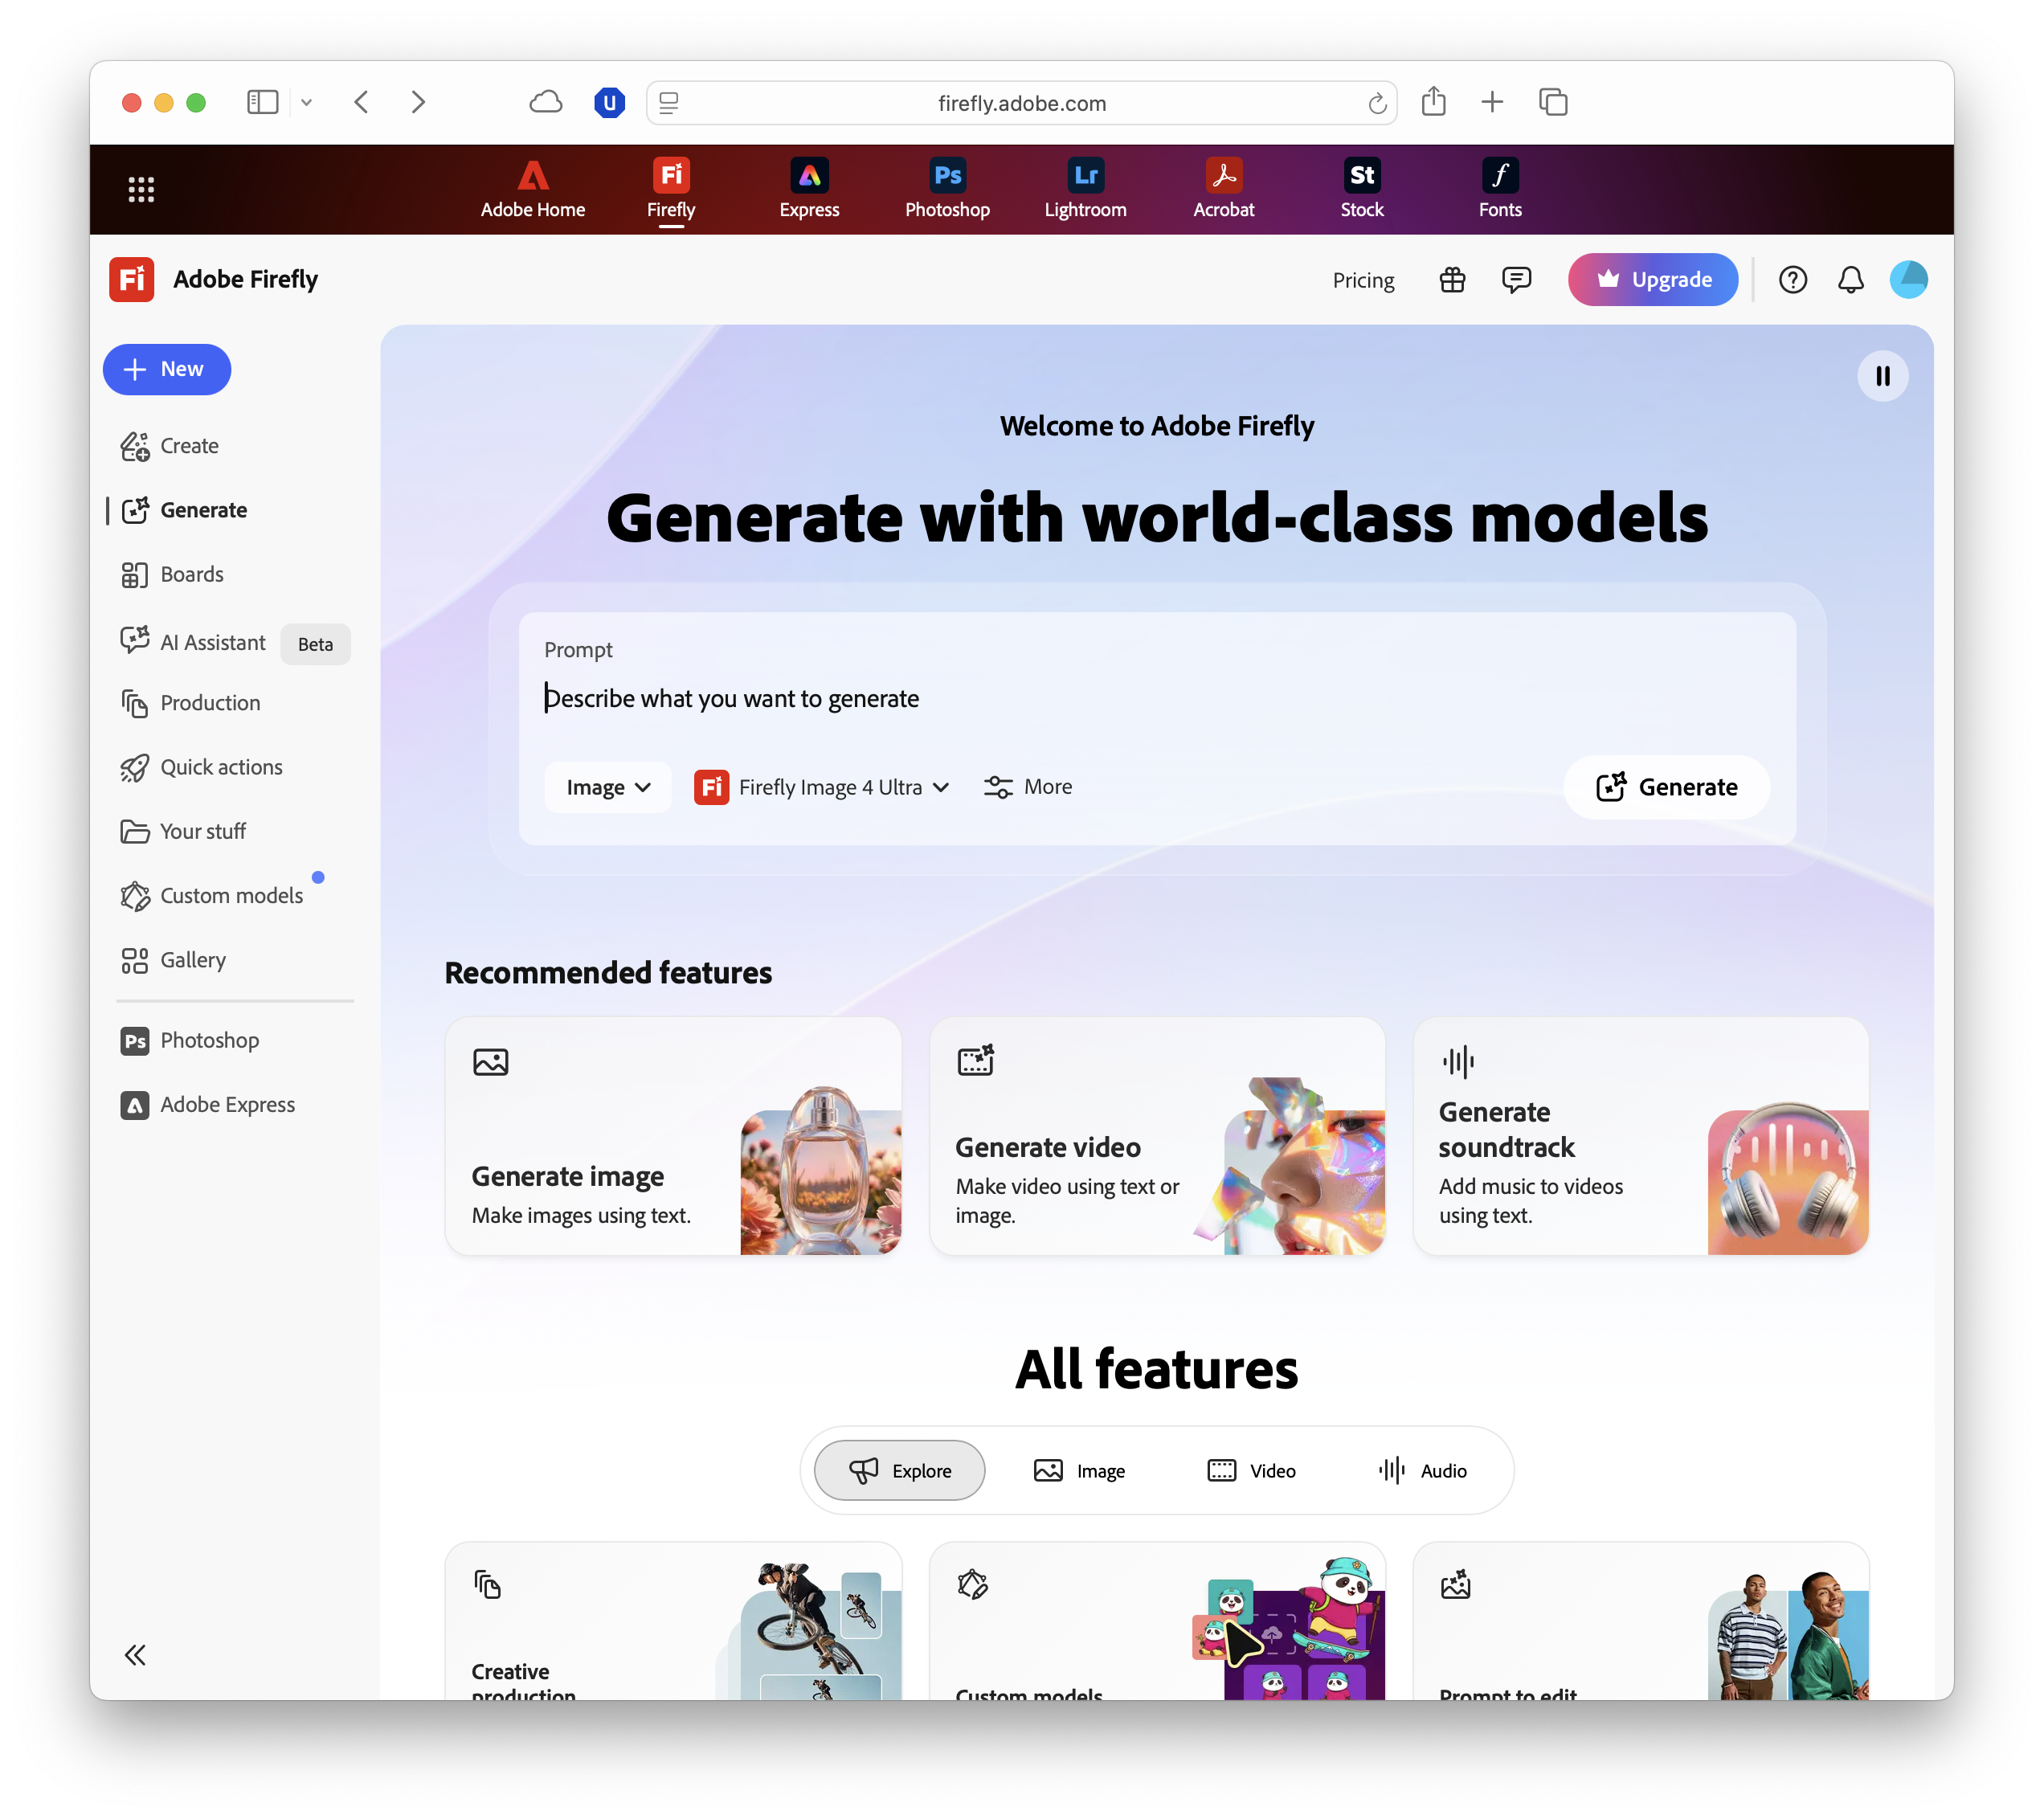This screenshot has width=2044, height=1819.
Task: Open the help question mark icon
Action: (x=1792, y=280)
